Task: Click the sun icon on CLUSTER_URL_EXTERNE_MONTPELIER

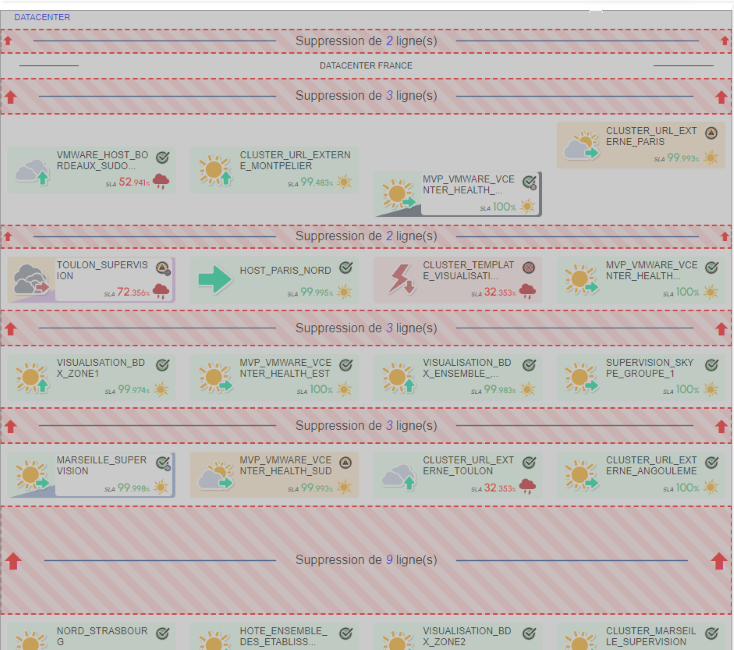Action: 215,171
